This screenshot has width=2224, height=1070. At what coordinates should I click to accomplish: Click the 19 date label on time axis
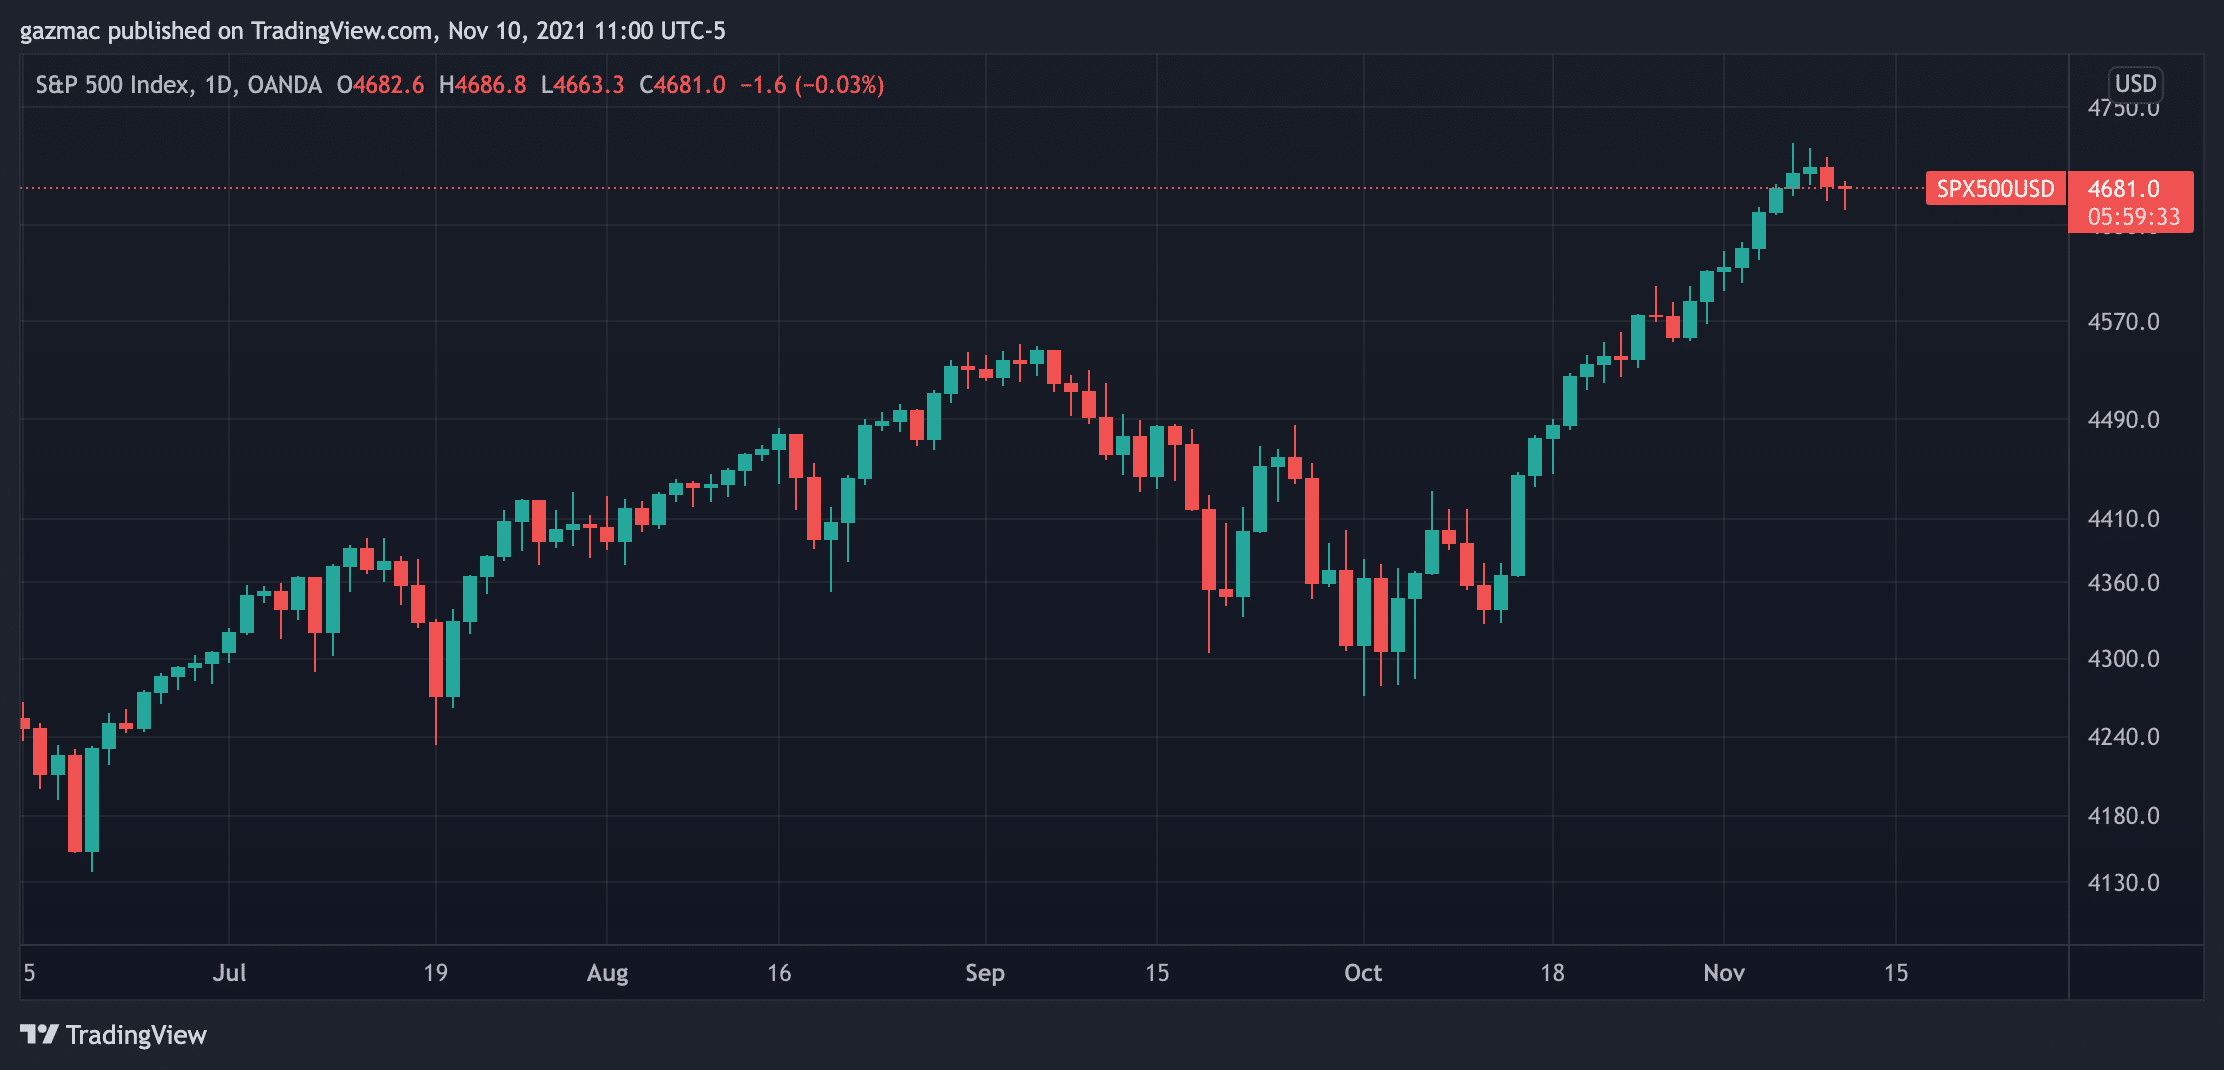435,973
